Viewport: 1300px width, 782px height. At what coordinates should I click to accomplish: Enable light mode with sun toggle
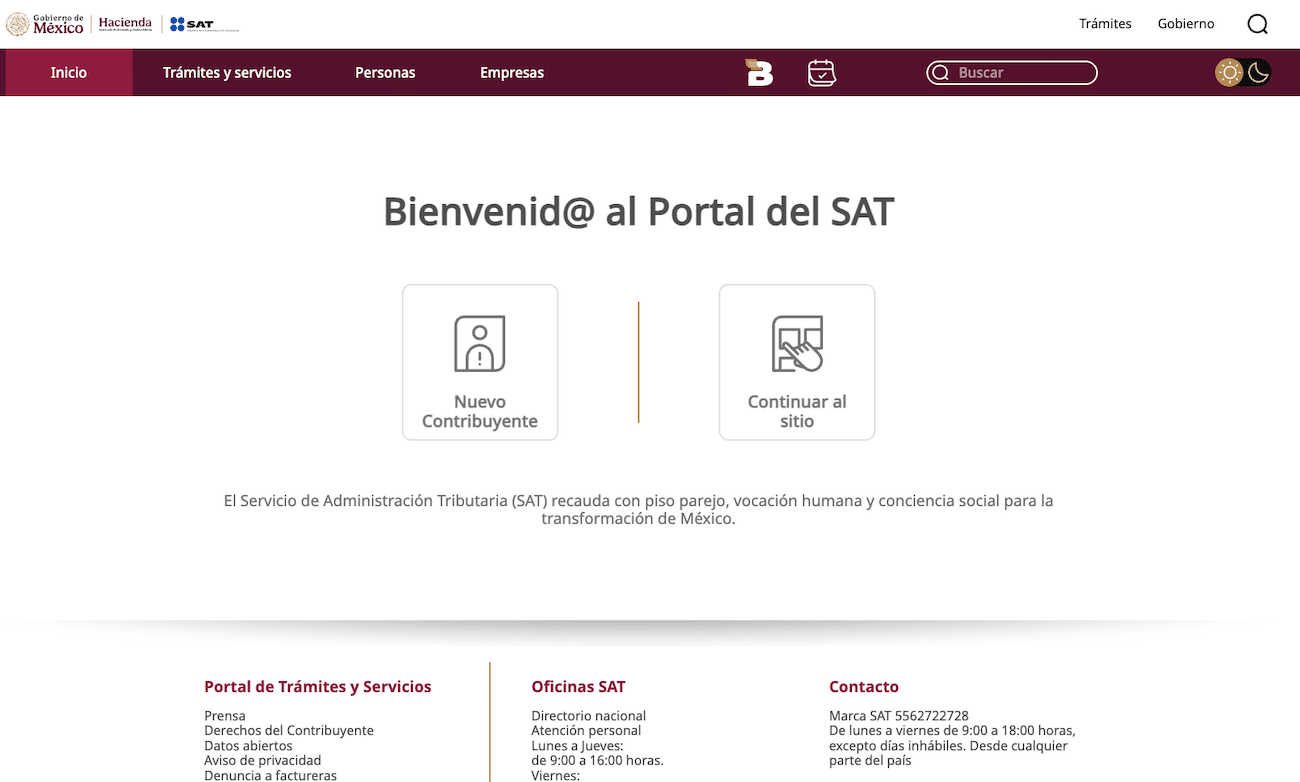[1229, 72]
